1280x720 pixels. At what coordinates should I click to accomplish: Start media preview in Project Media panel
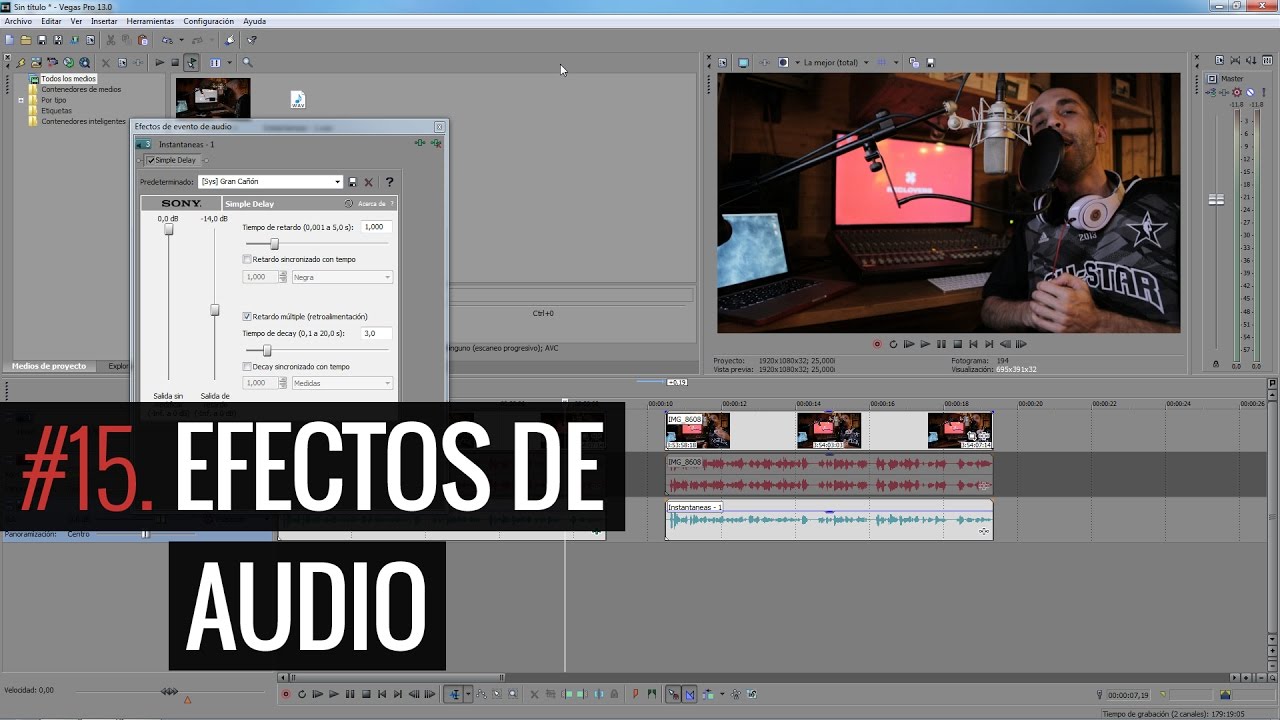point(160,62)
